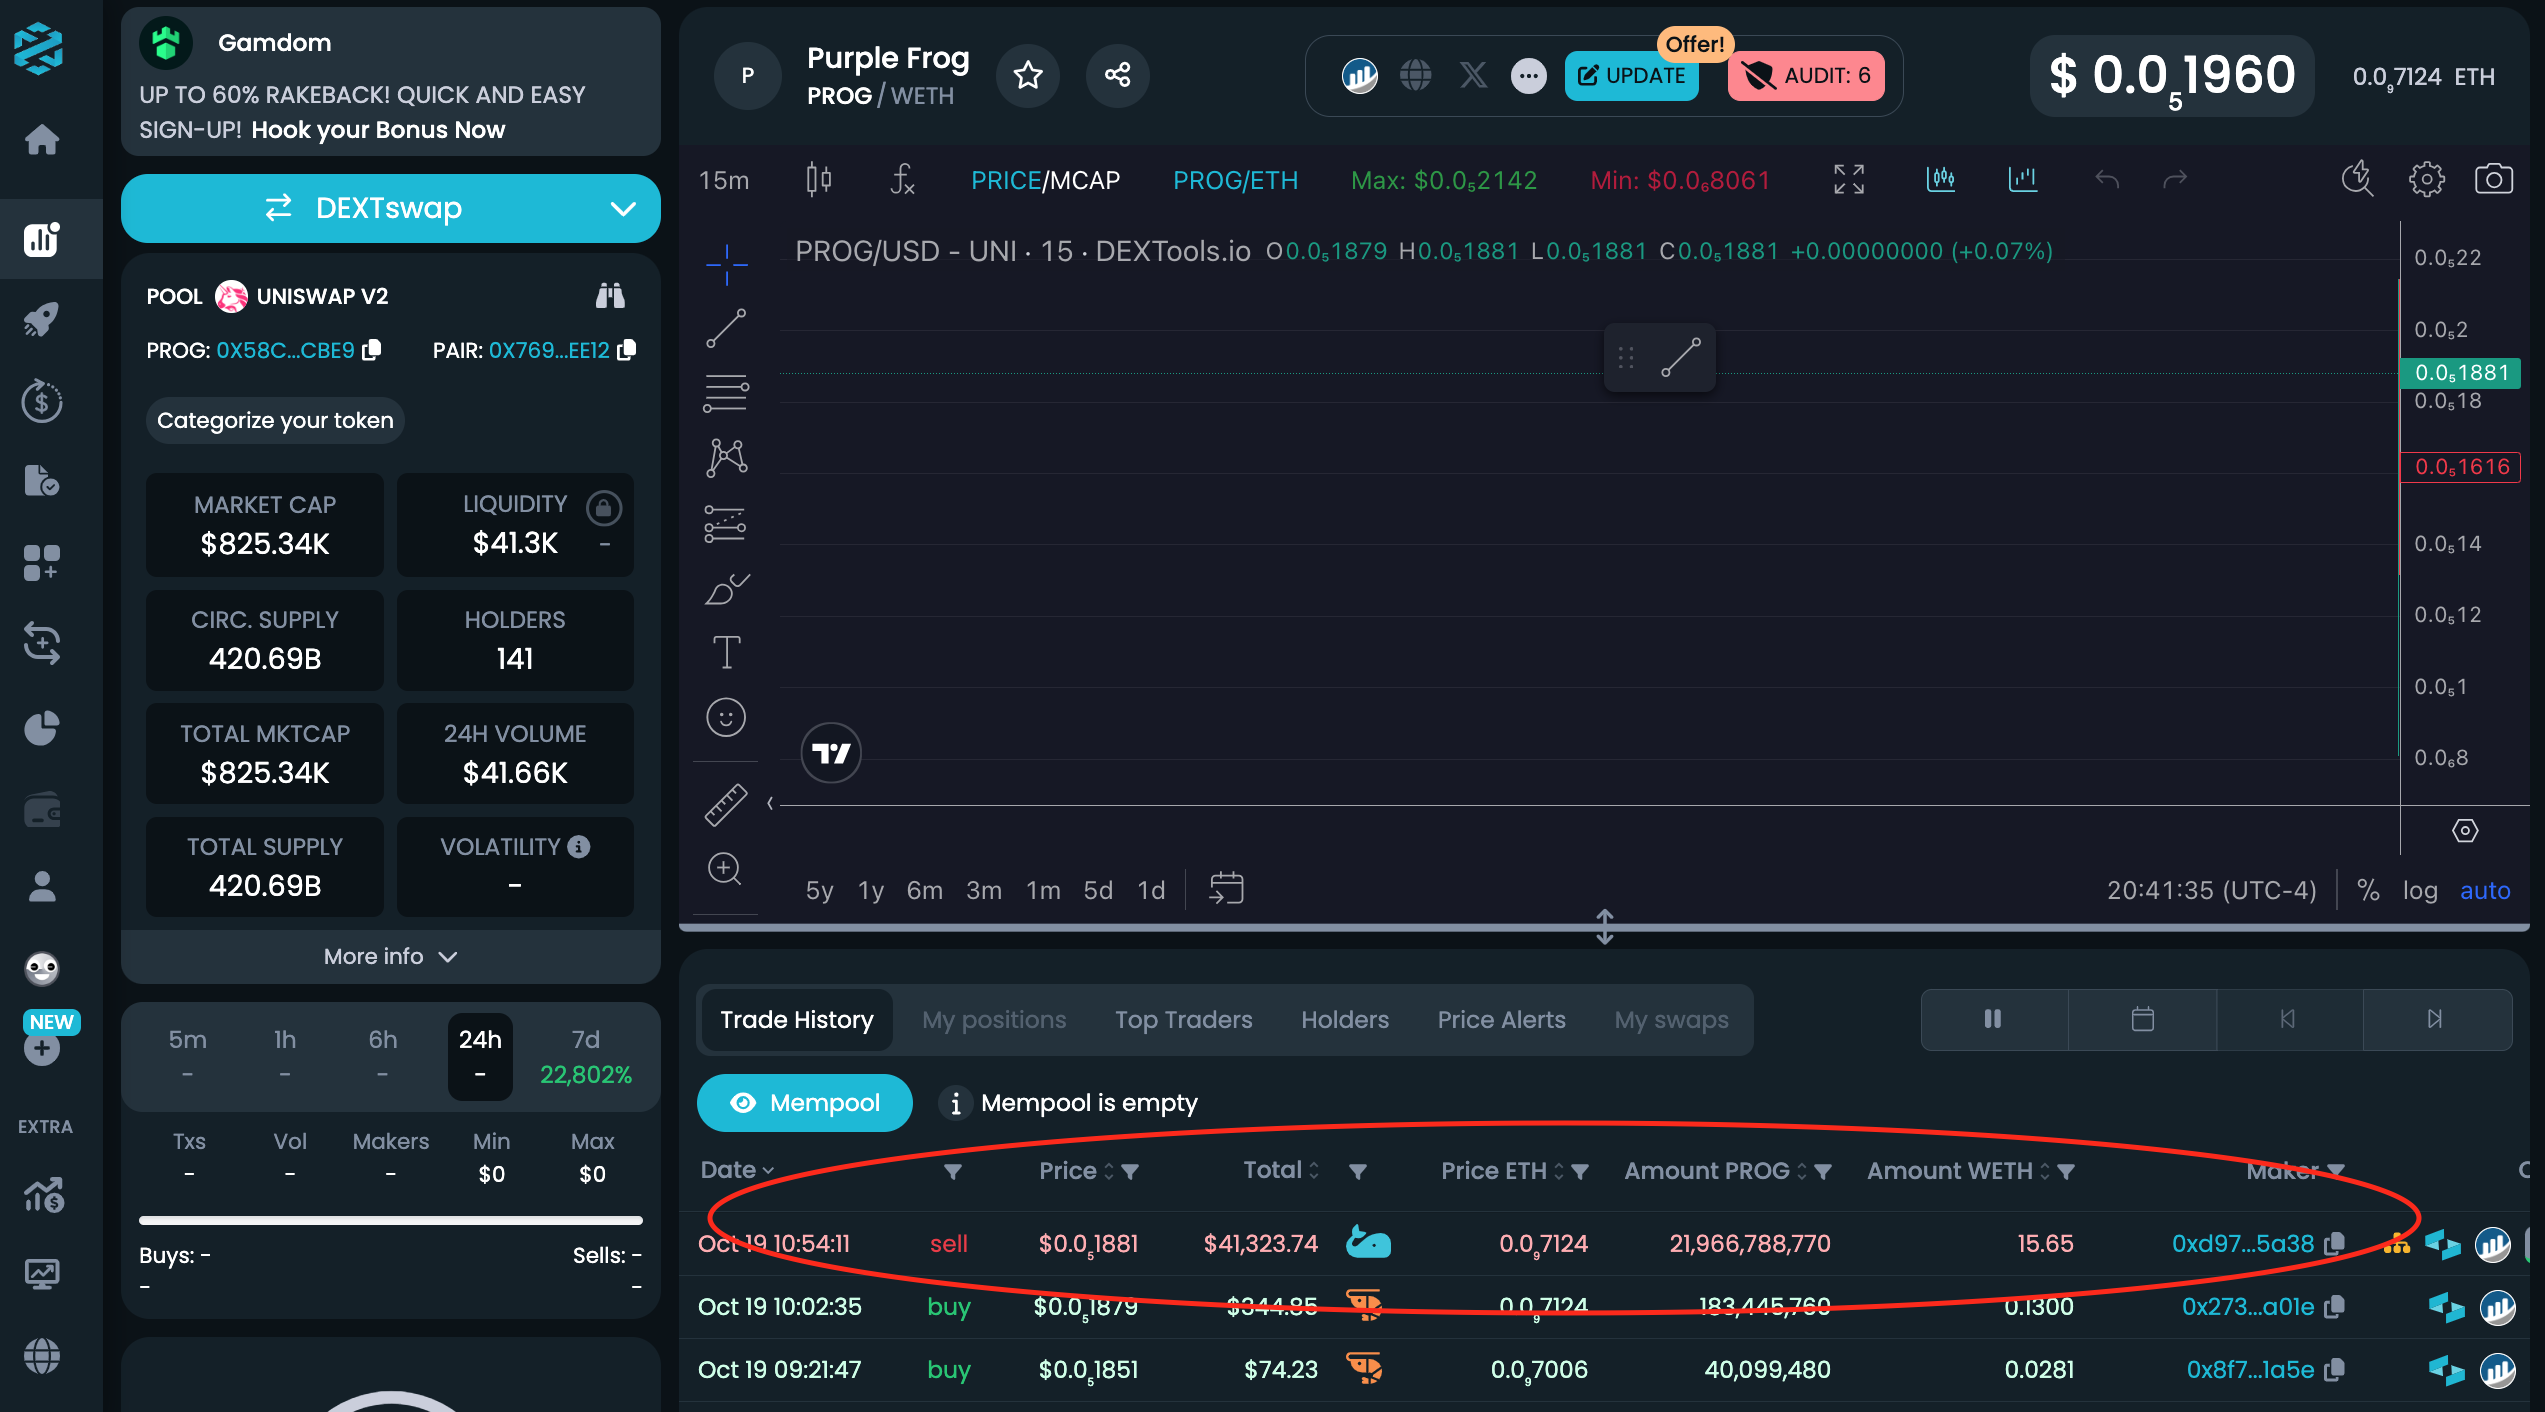Viewport: 2545px width, 1412px height.
Task: Sort trades by the Date column
Action: tap(737, 1170)
